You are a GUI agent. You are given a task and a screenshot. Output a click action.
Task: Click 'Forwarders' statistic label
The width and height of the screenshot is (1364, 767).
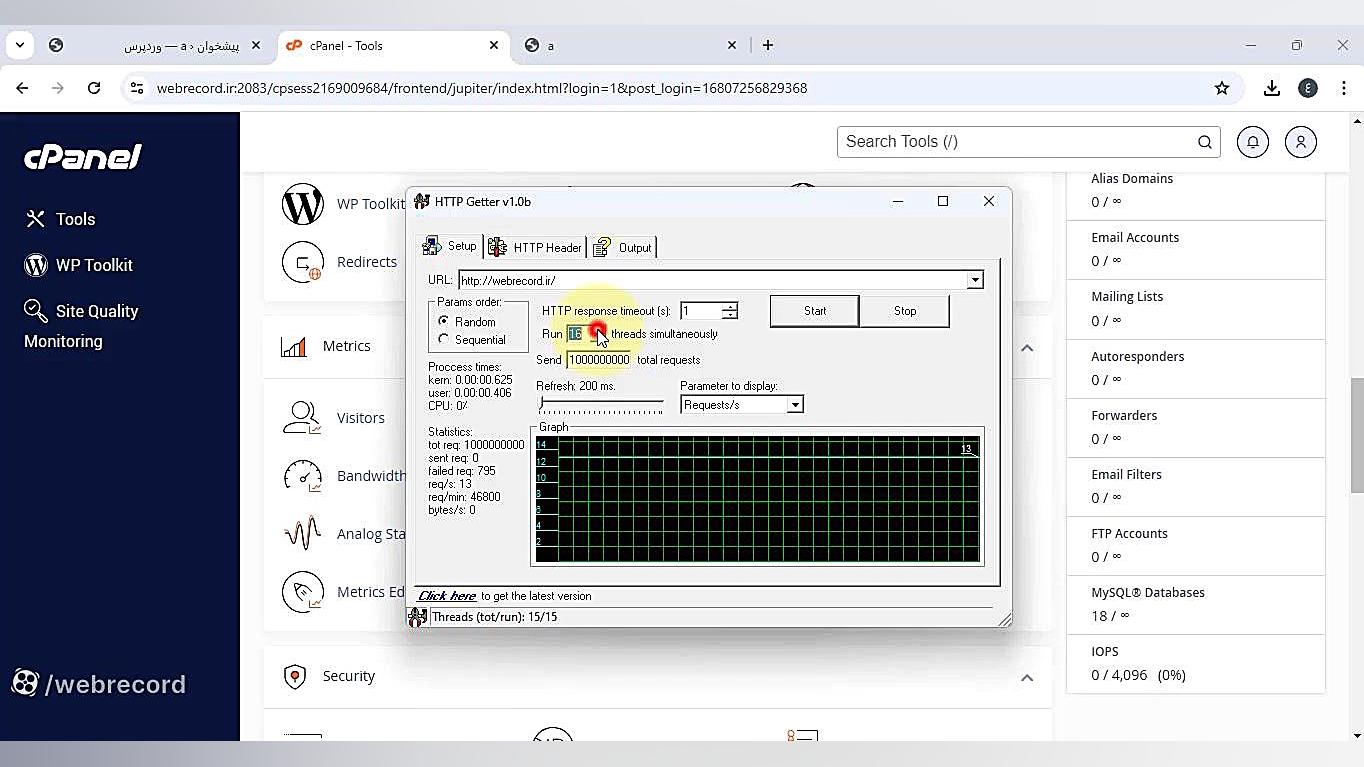pyautogui.click(x=1124, y=416)
